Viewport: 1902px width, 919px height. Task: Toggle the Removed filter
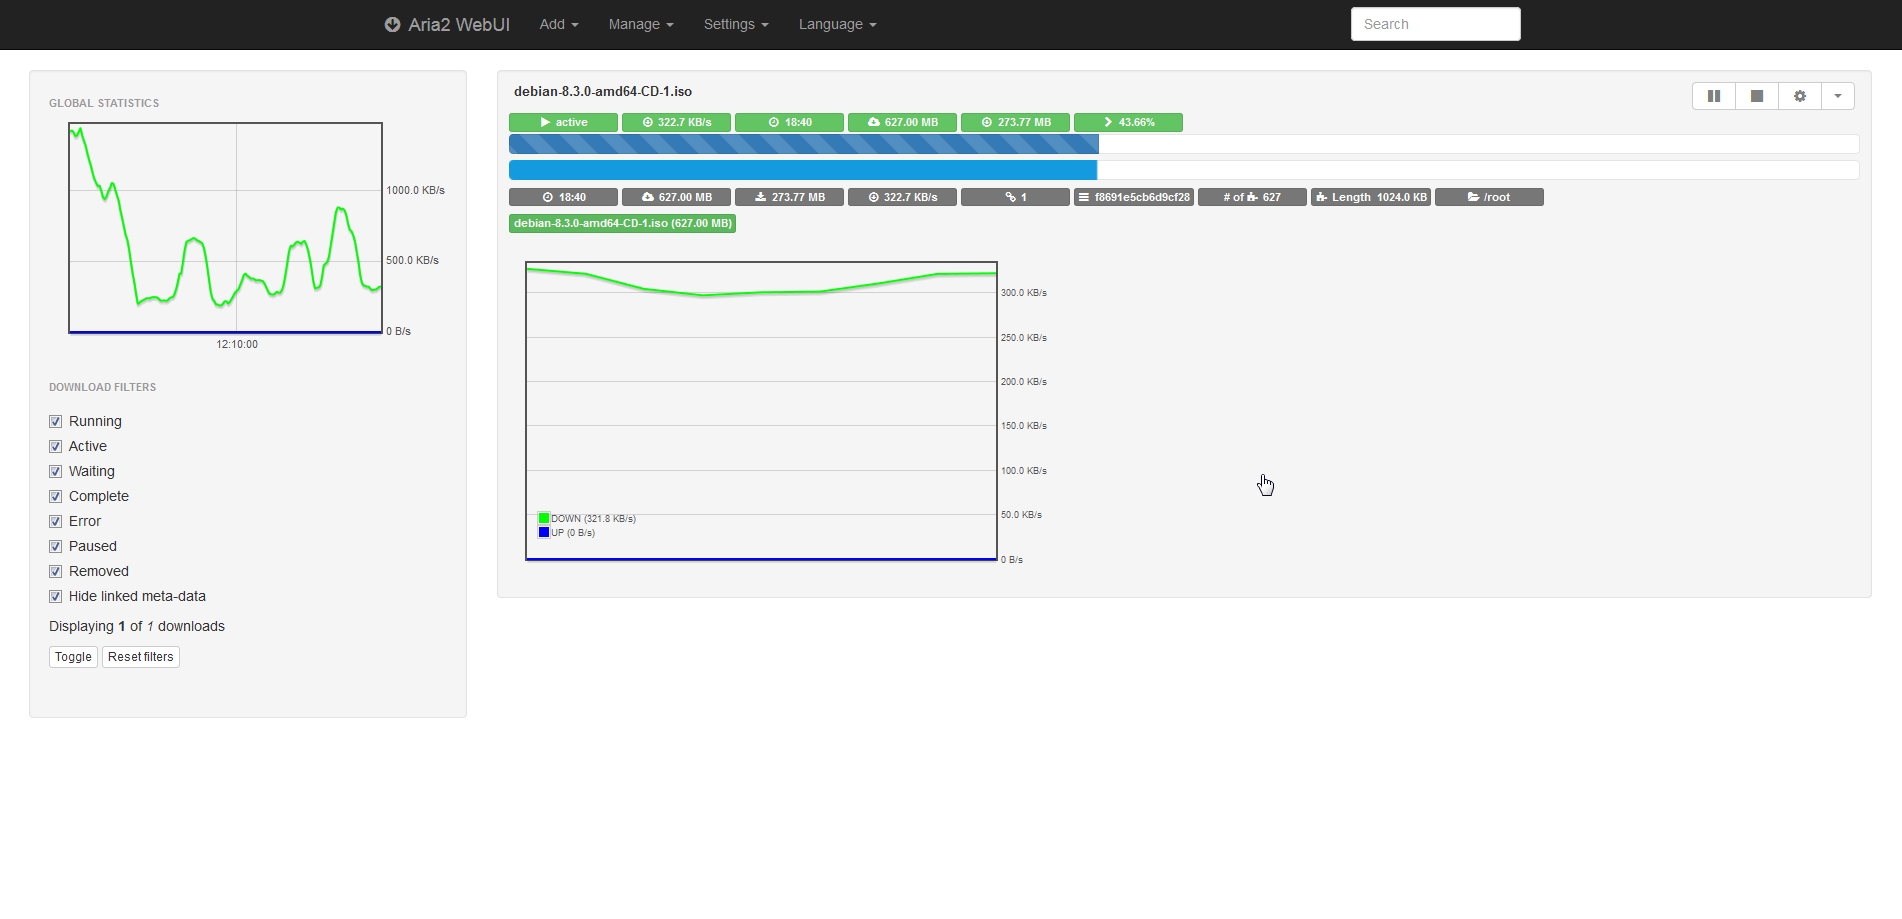(56, 571)
